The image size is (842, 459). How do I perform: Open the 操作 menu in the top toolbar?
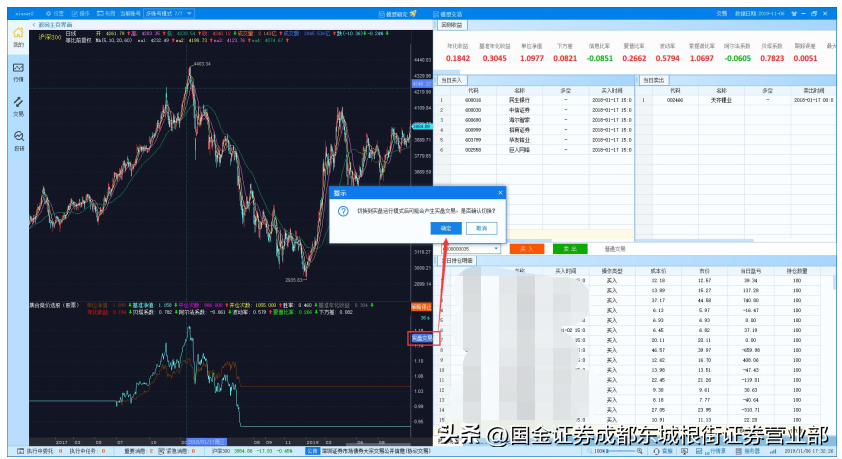(x=81, y=13)
